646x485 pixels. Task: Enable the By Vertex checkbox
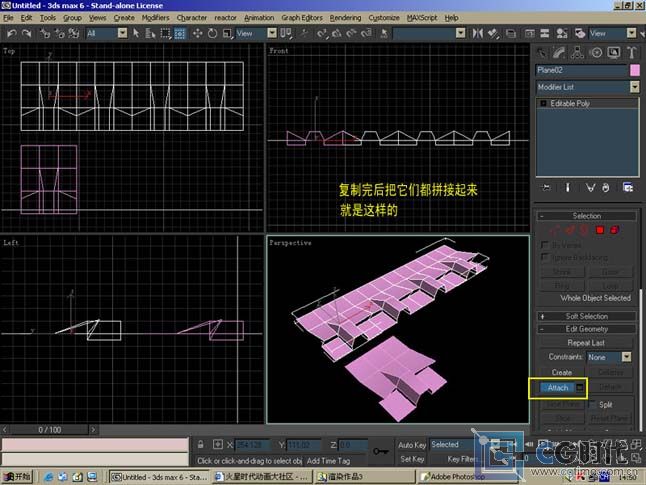pos(545,245)
